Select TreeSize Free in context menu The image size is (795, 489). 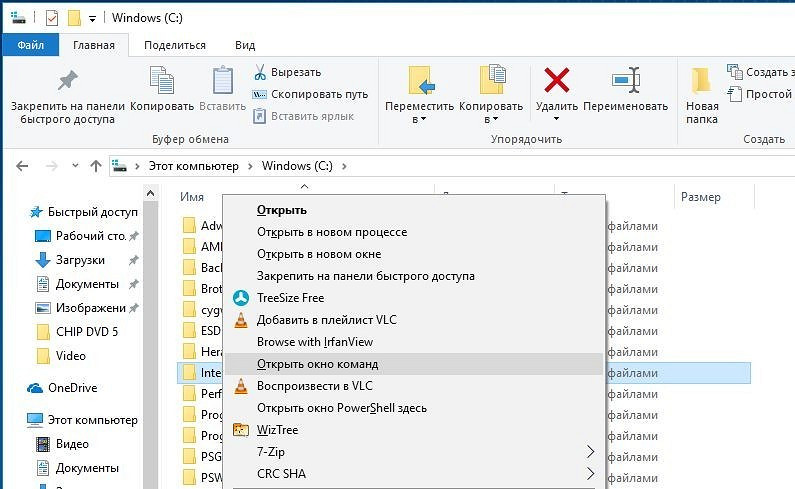click(290, 298)
